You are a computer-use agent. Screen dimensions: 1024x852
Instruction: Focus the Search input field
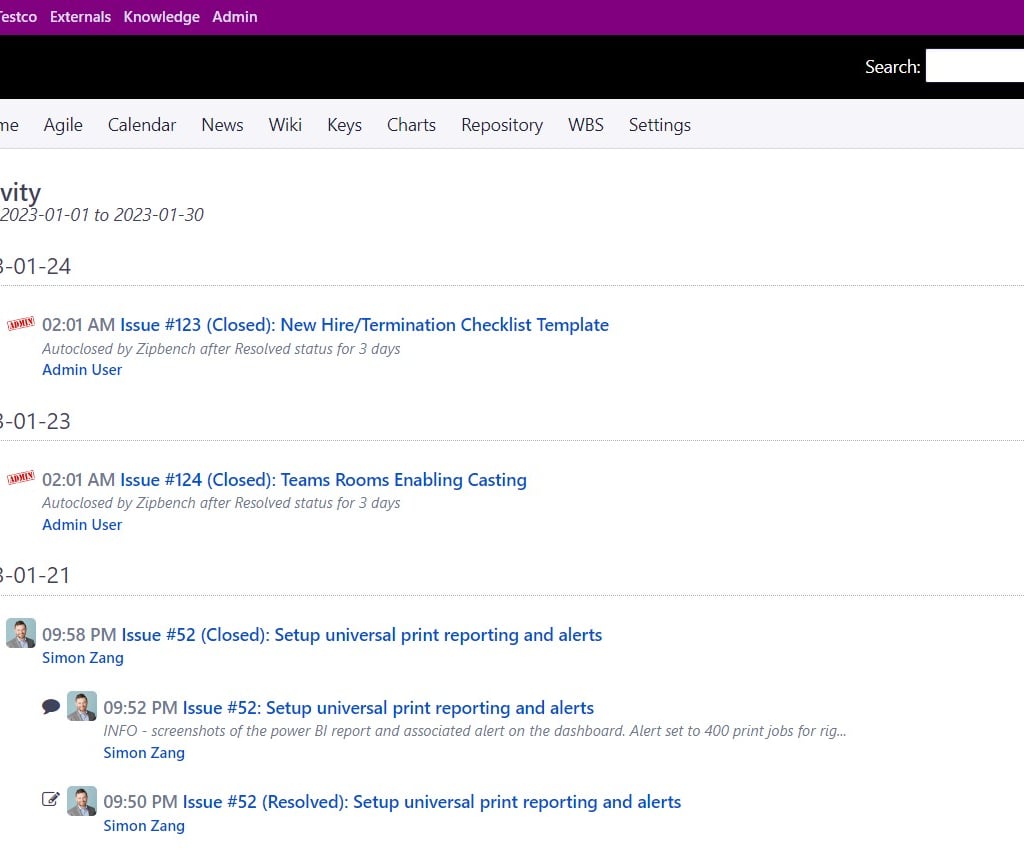(974, 66)
